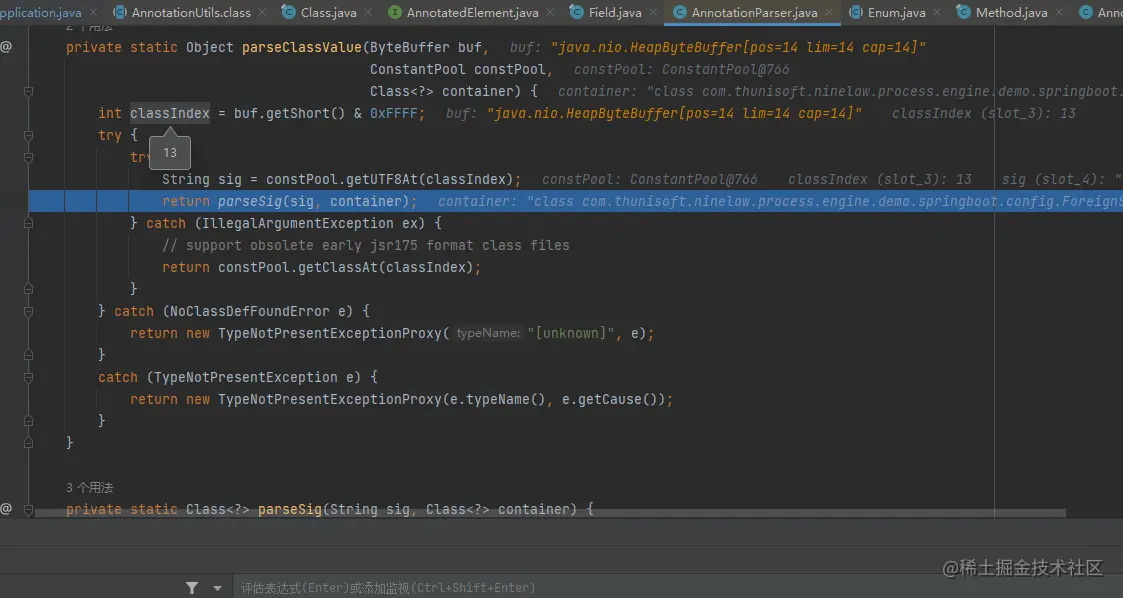Image resolution: width=1123 pixels, height=598 pixels.
Task: Collapse the TypeNotPresentException catch fold marker
Action: [29, 377]
